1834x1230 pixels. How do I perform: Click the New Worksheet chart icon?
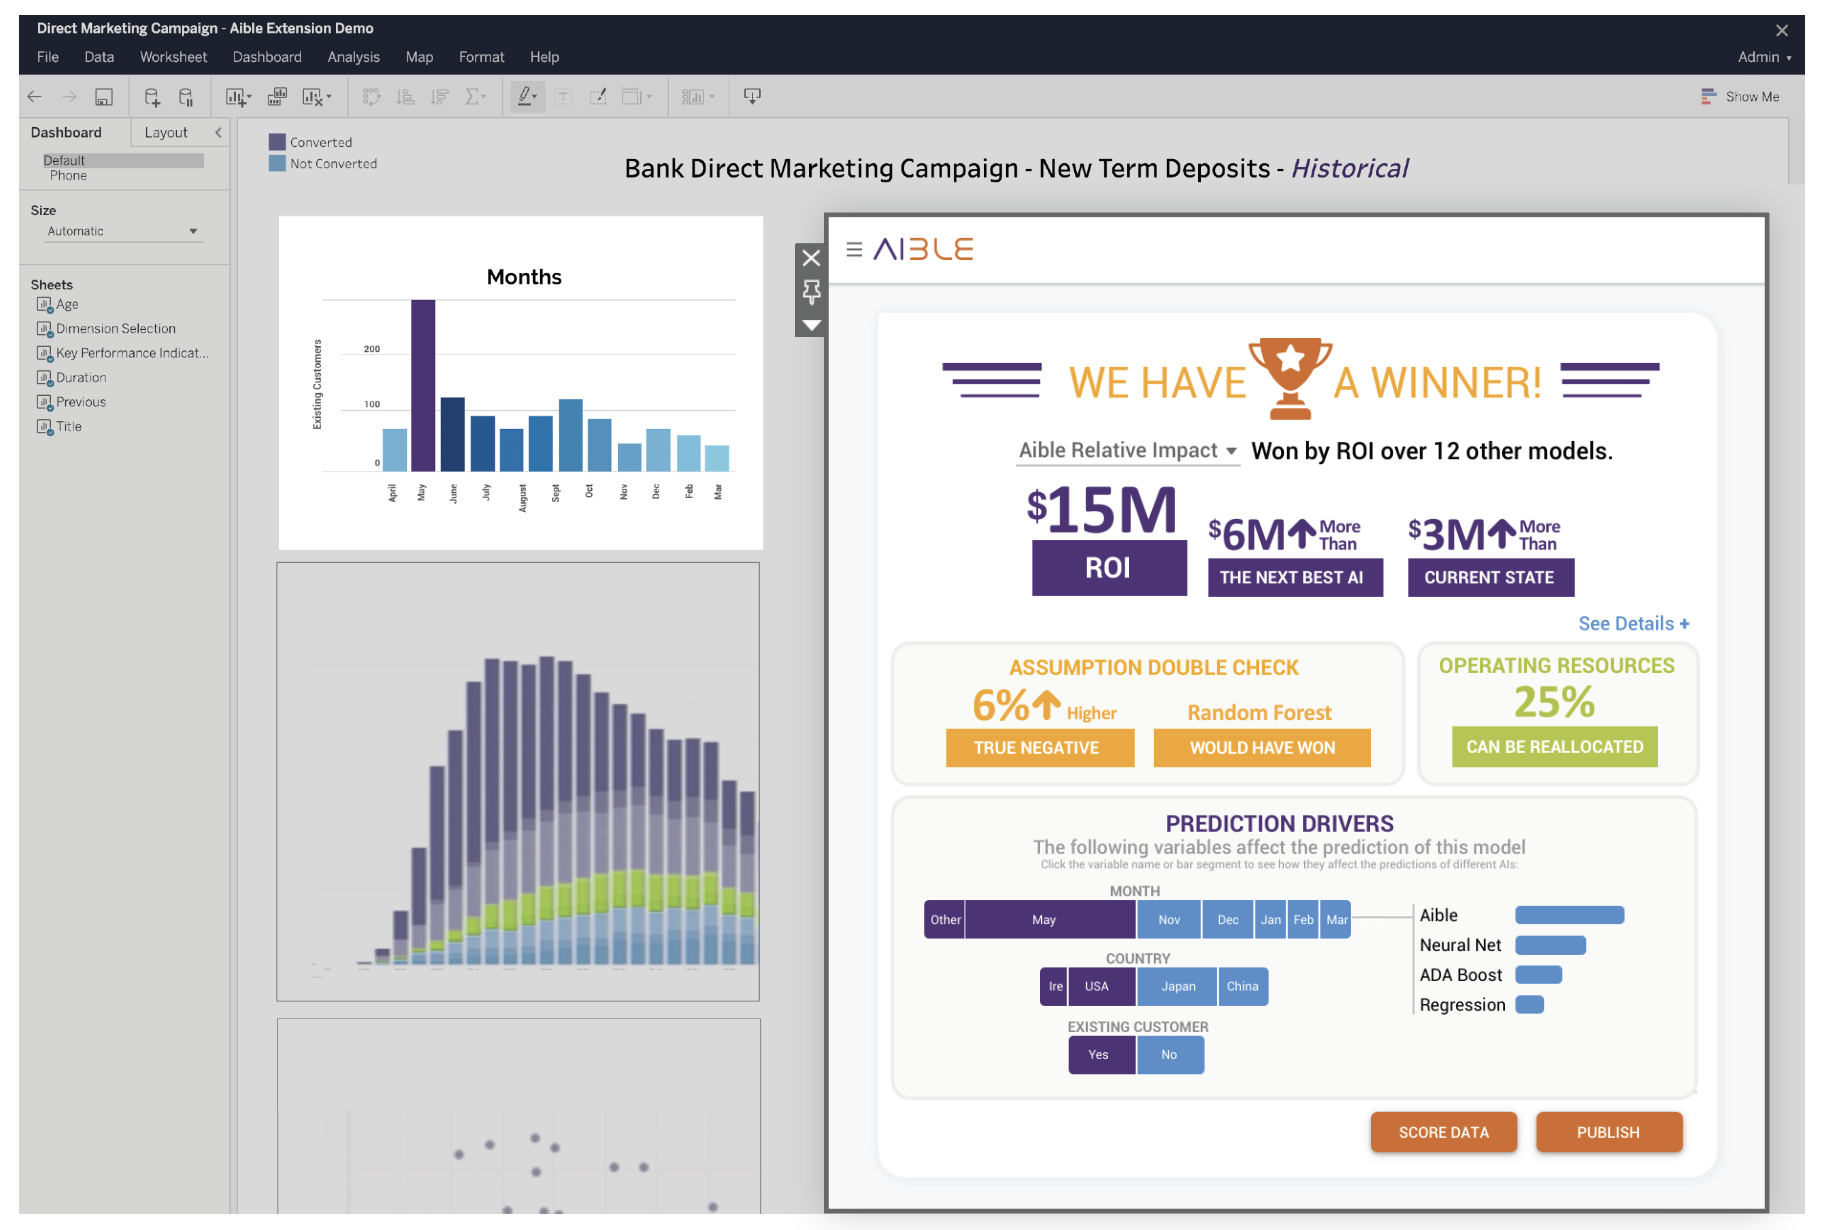(235, 97)
